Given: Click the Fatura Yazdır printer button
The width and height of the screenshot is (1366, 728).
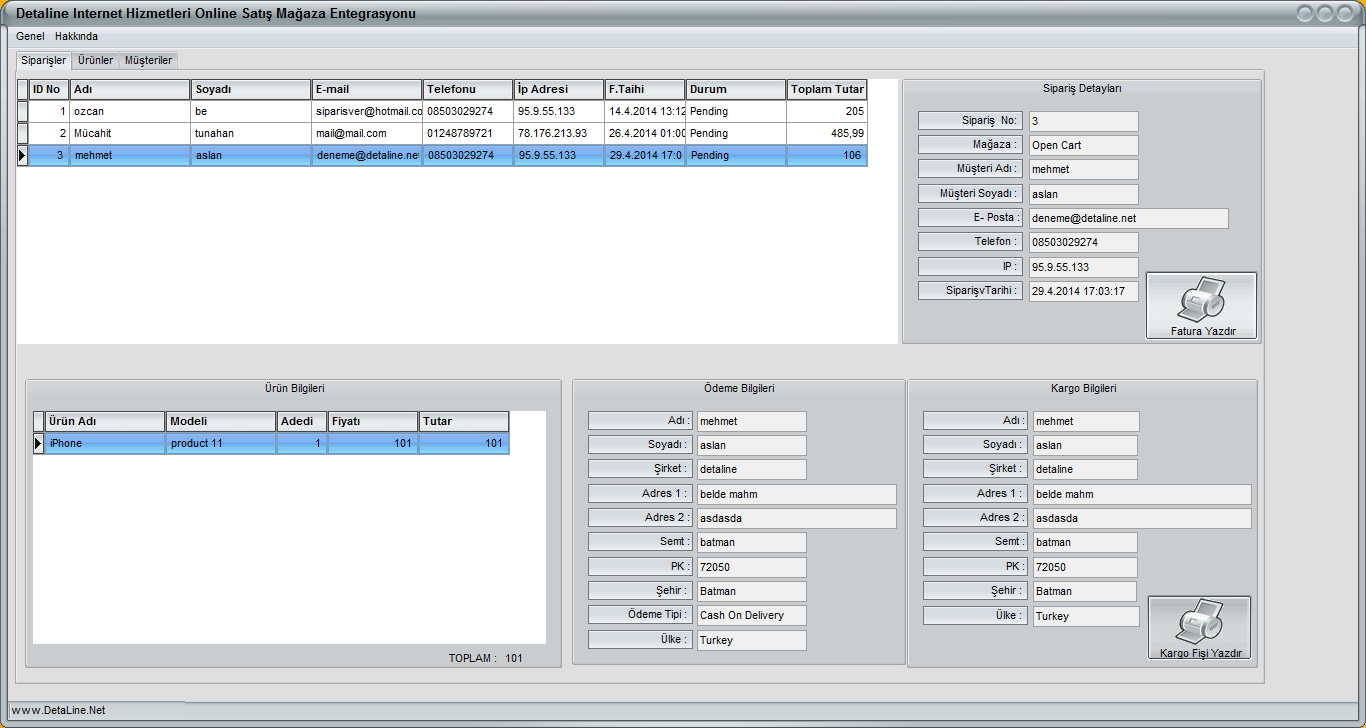Looking at the screenshot, I should [x=1201, y=306].
